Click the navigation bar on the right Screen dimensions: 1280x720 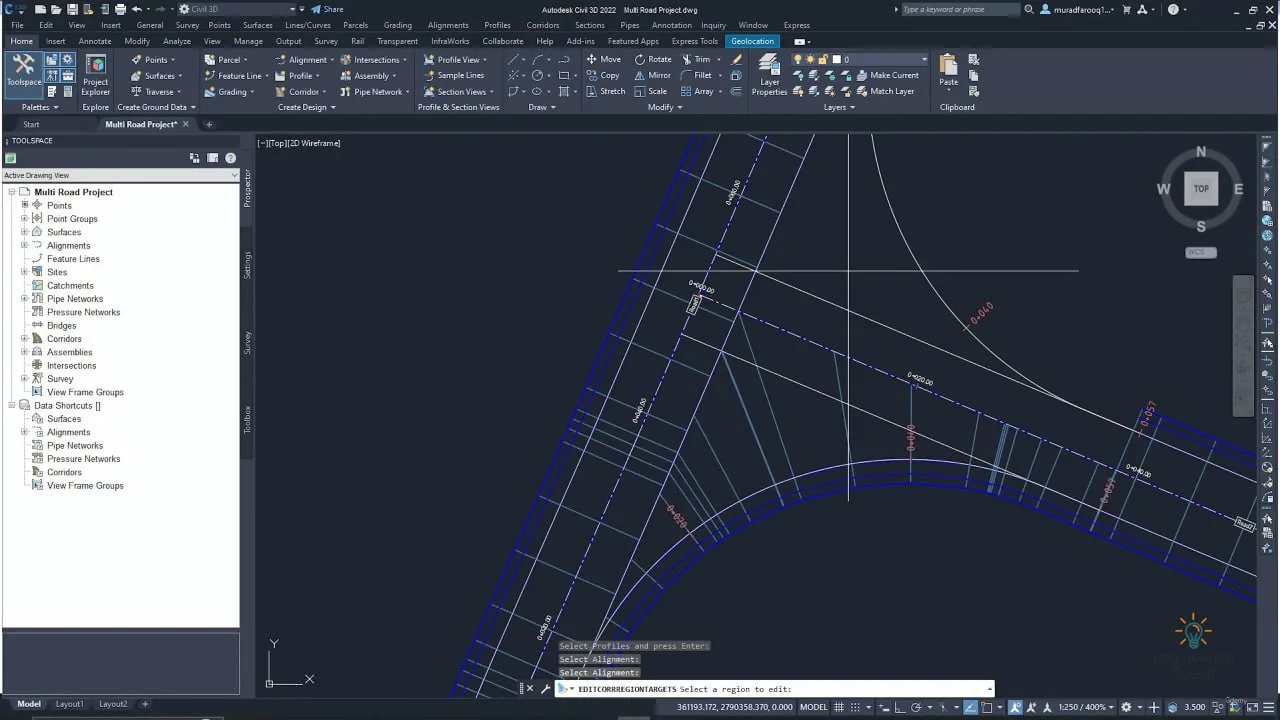1243,345
